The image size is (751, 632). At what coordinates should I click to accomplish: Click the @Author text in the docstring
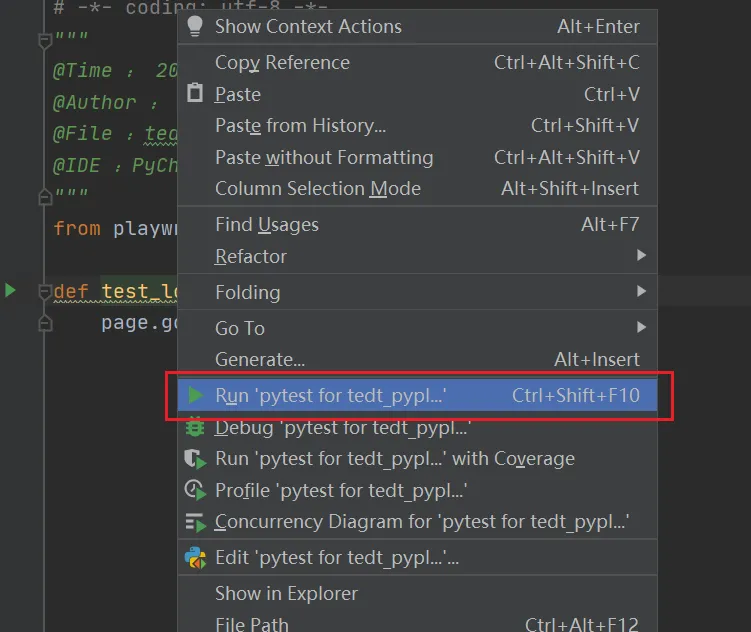coord(95,102)
